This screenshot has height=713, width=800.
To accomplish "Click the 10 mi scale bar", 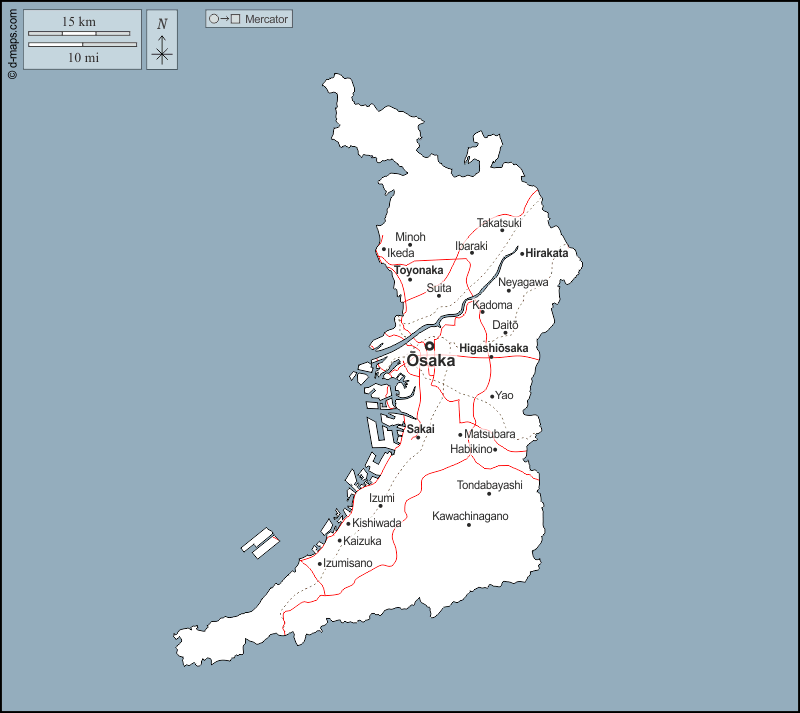I will coord(82,45).
